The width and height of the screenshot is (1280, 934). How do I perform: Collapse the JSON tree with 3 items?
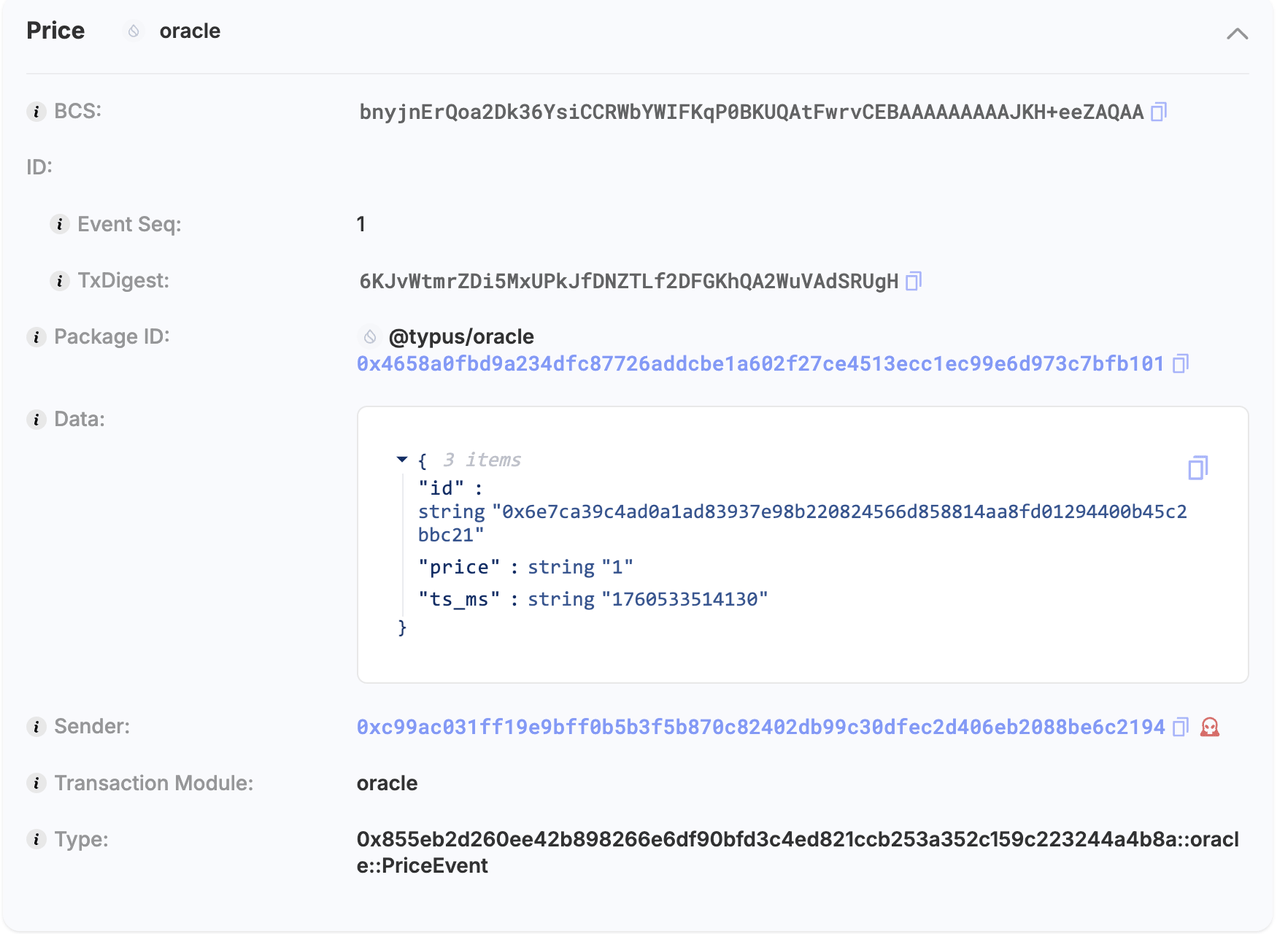tap(402, 460)
